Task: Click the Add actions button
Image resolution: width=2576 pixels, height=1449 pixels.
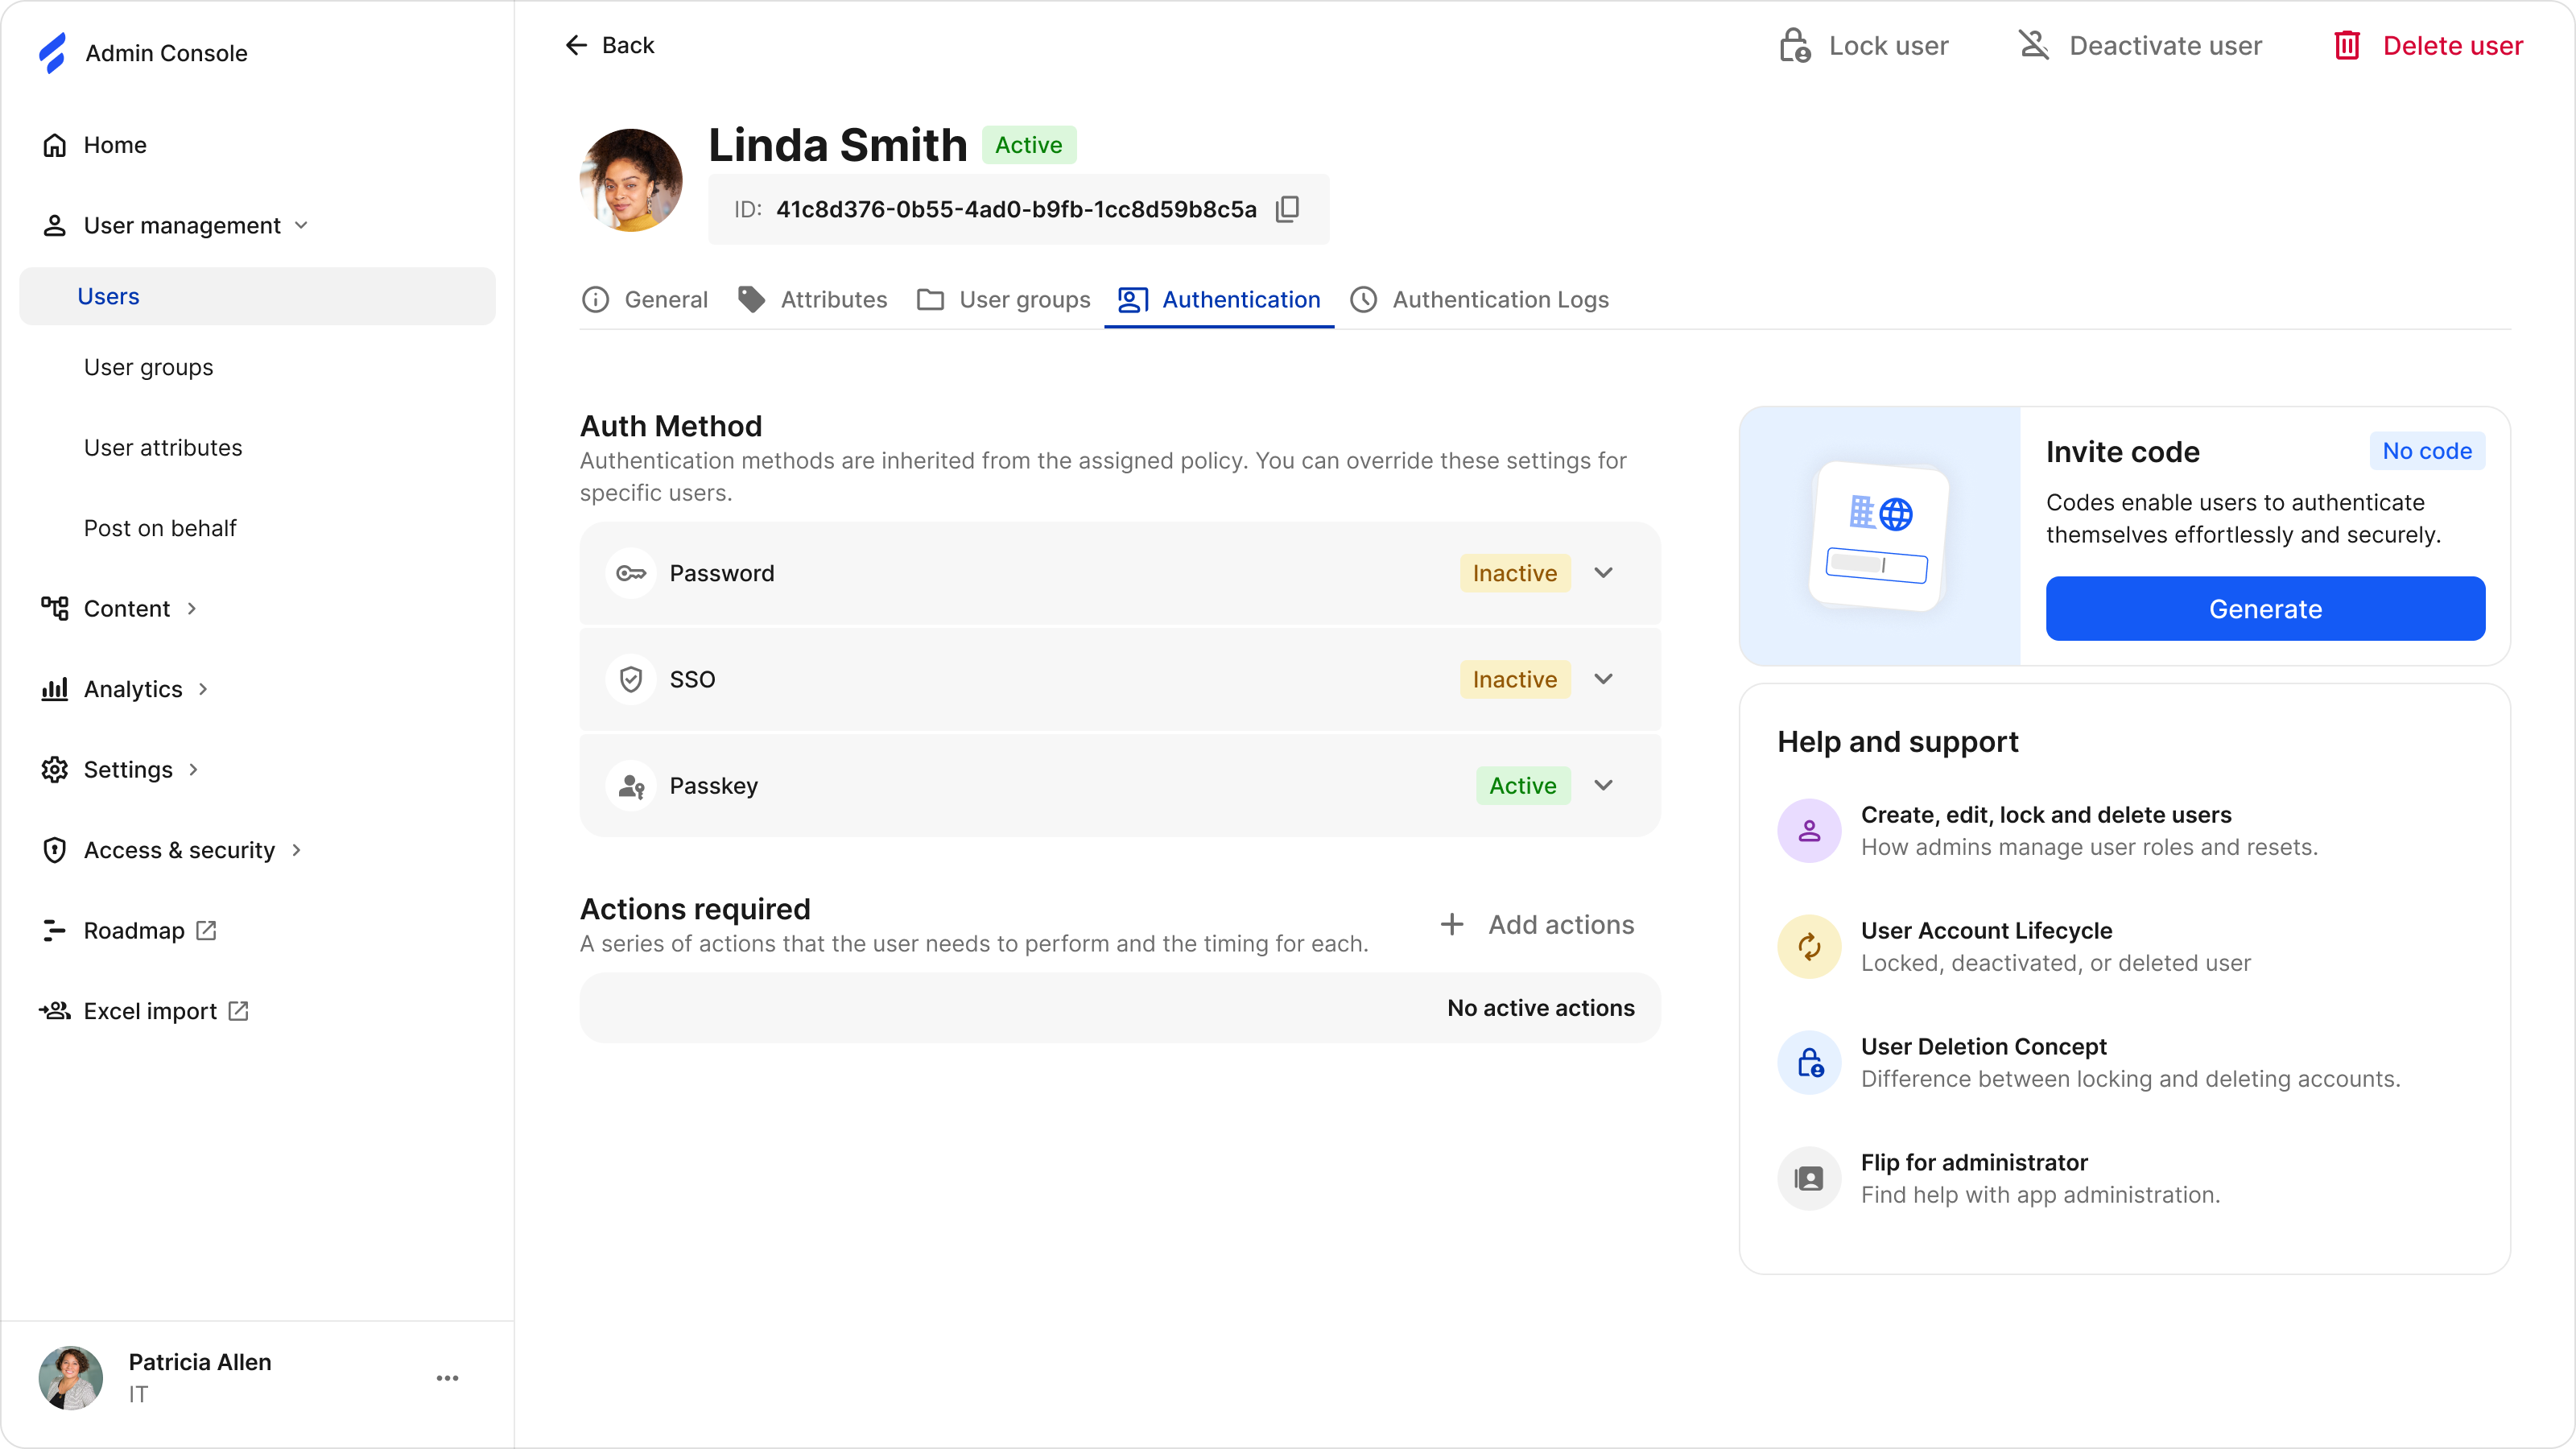Action: (1537, 924)
